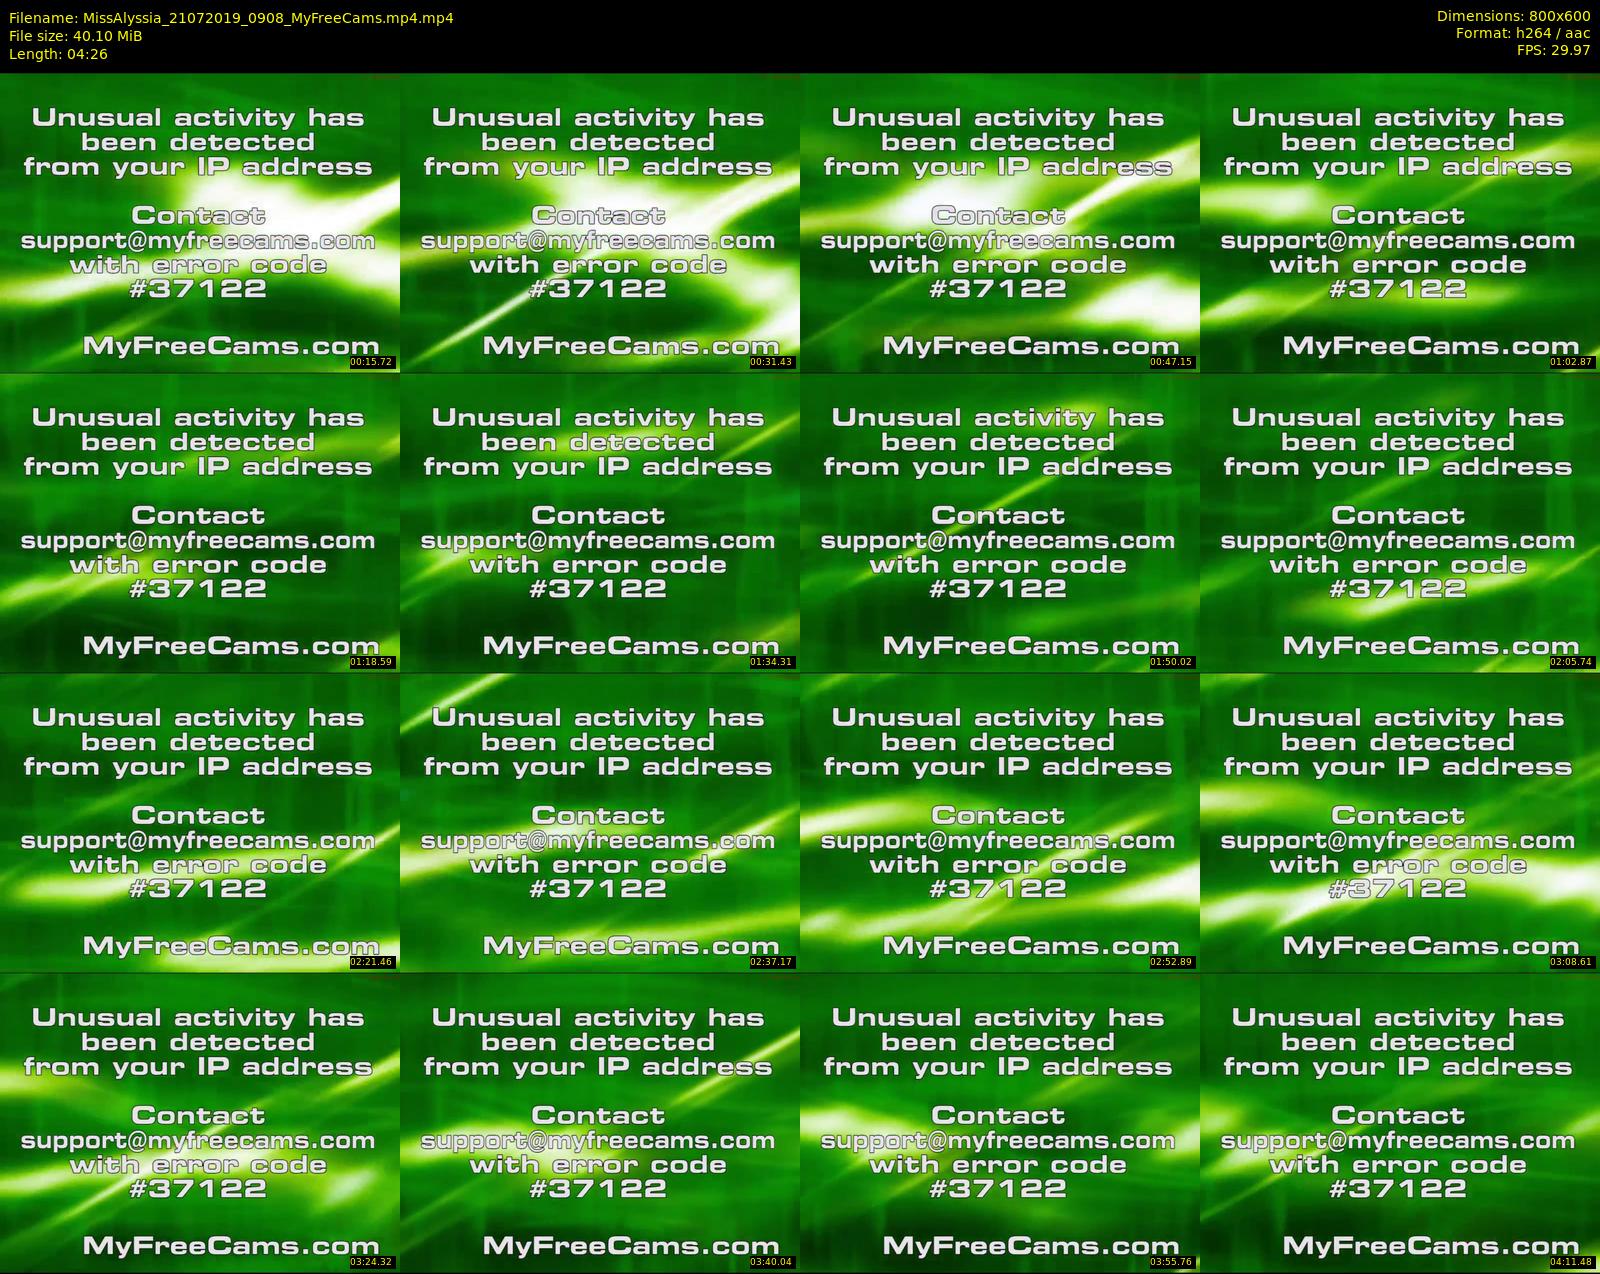Click the thumbnail frame stamped 02:52.89

[x=999, y=823]
